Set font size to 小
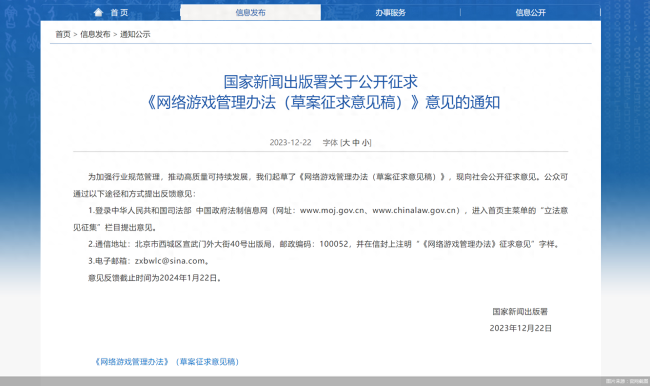This screenshot has height=386, width=650. [366, 143]
